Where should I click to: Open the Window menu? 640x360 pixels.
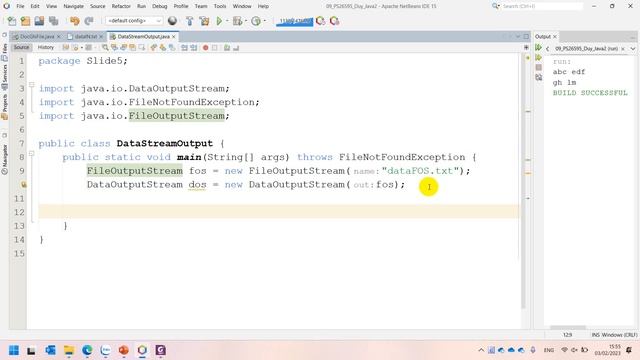click(x=242, y=6)
